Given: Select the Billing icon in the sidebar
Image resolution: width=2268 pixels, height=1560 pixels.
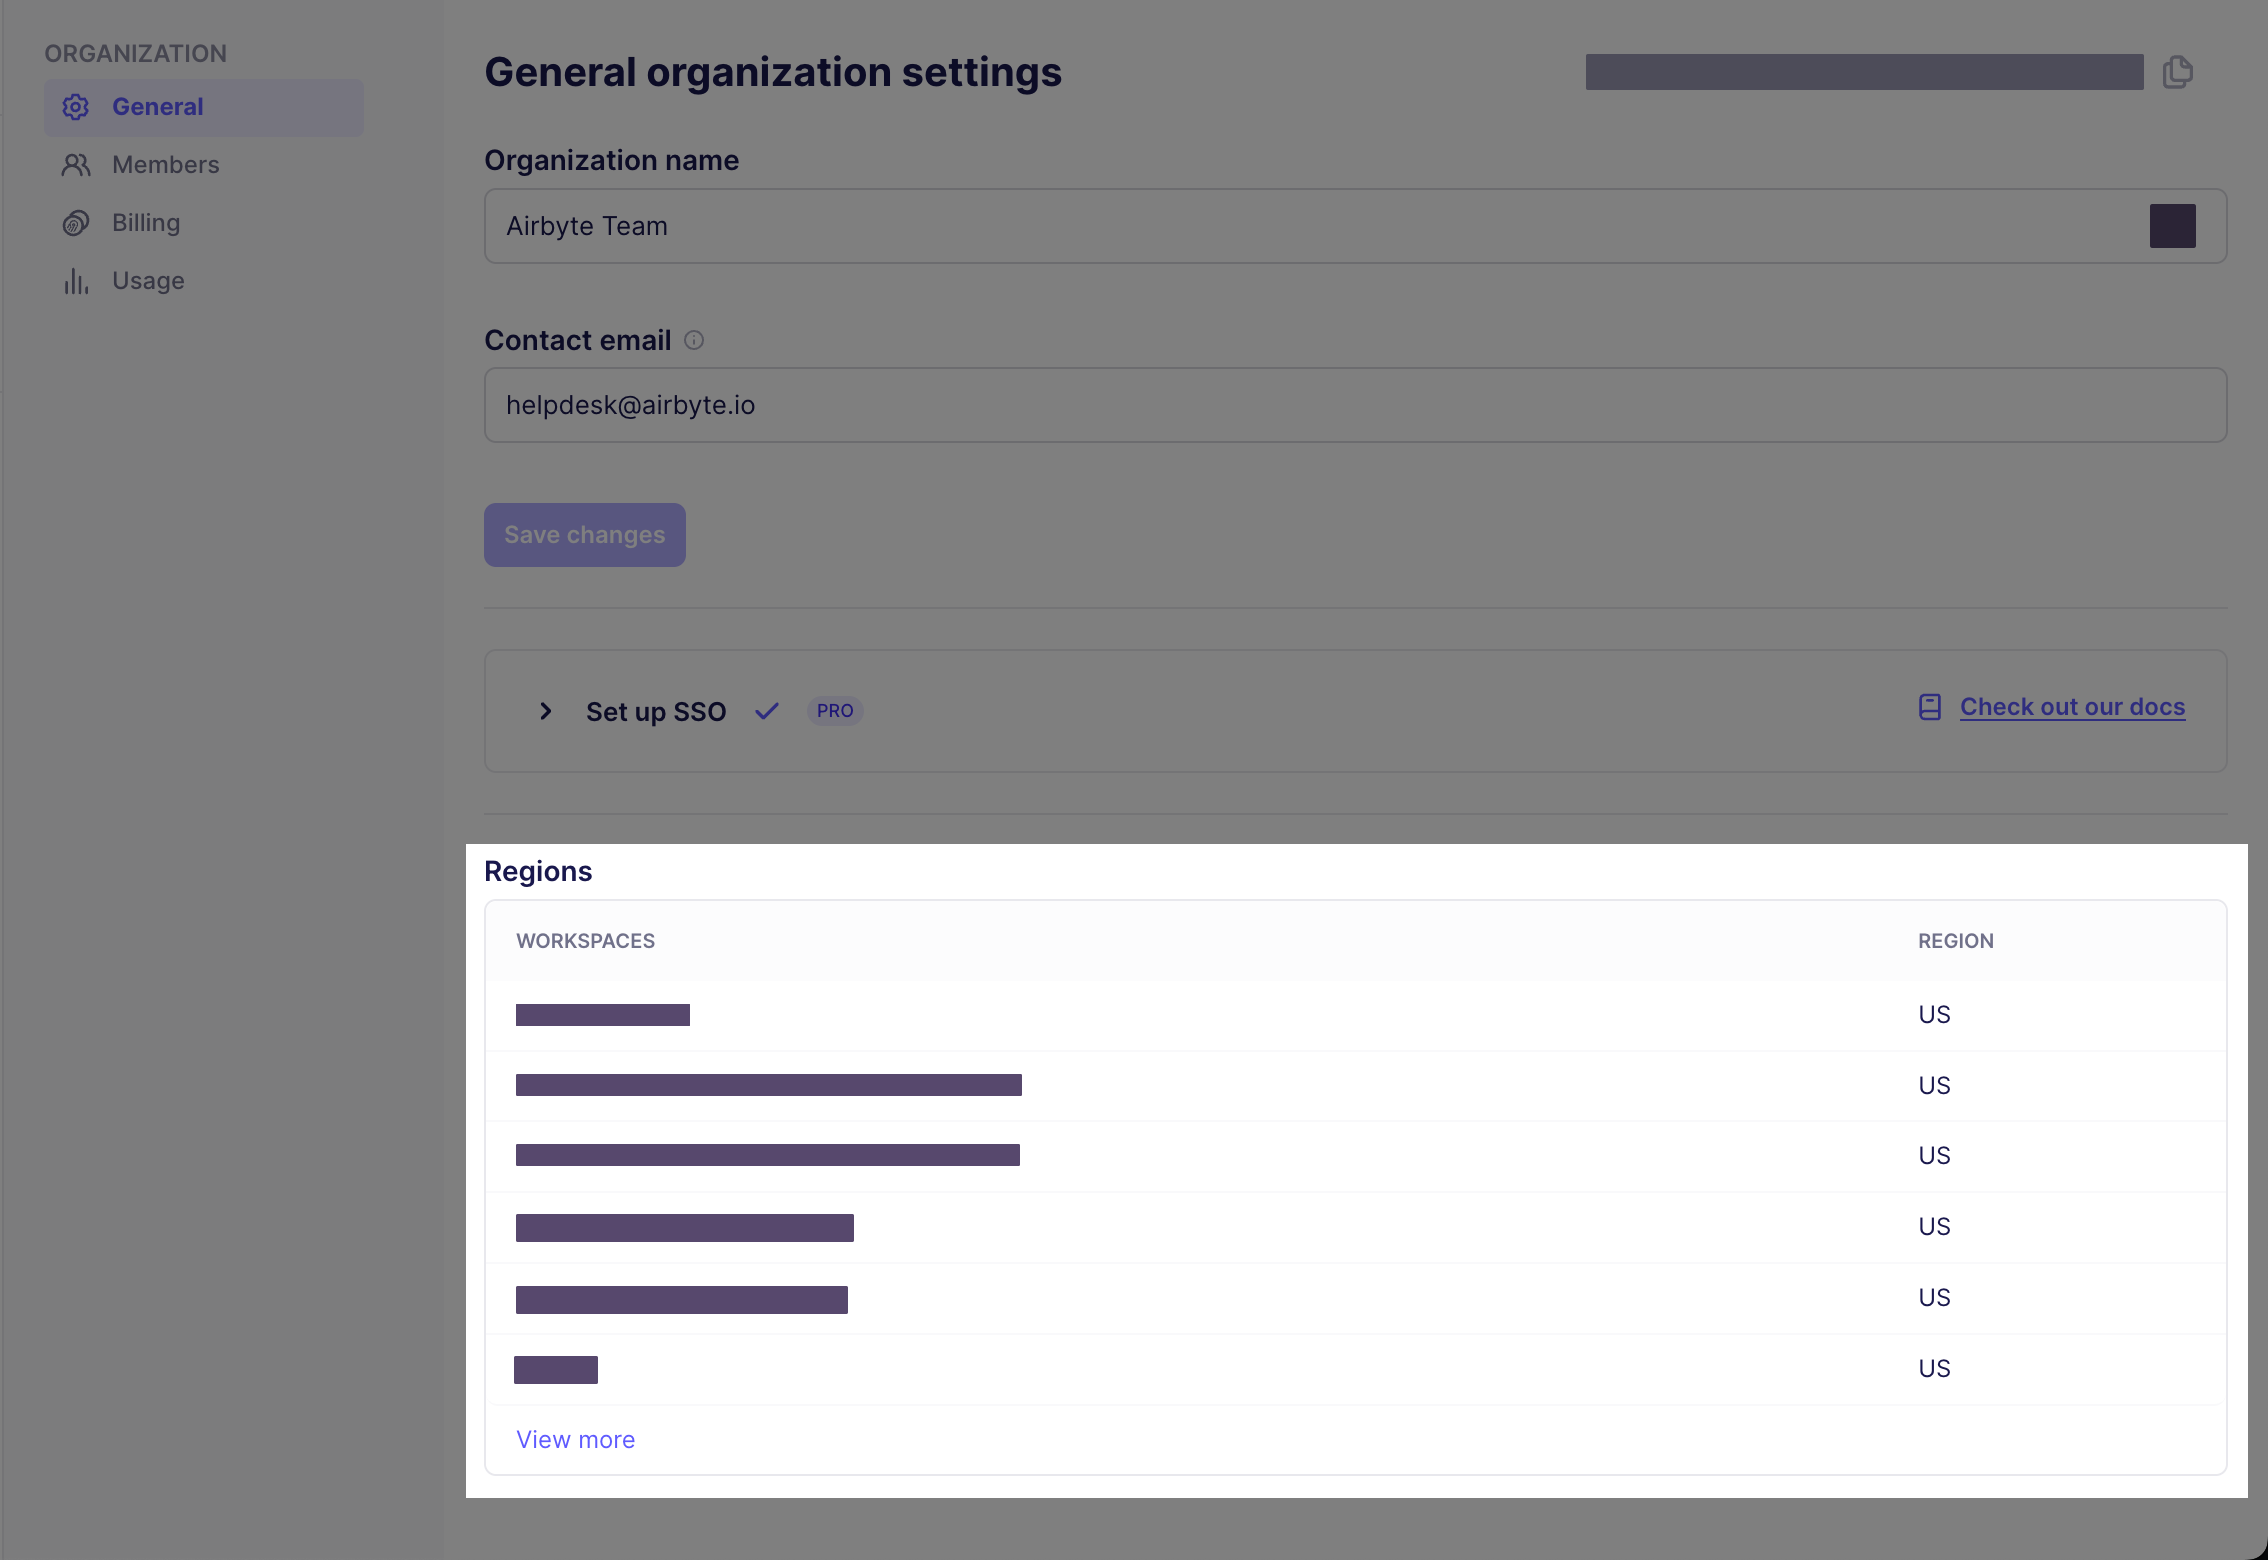Looking at the screenshot, I should click(x=75, y=222).
